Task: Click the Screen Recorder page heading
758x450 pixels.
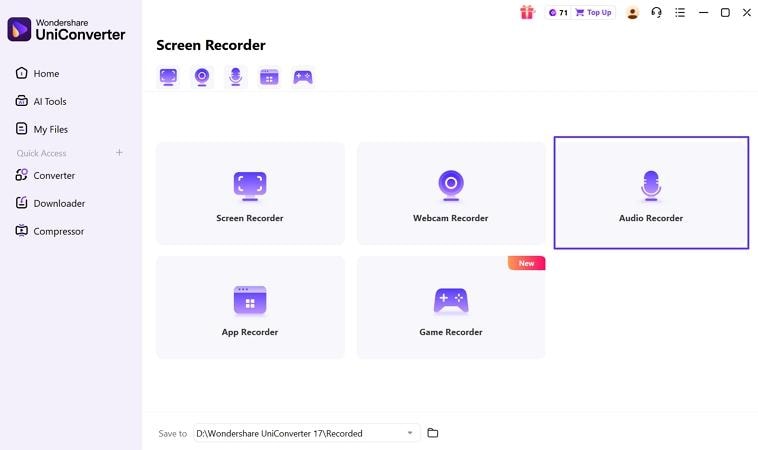Action: [x=211, y=45]
